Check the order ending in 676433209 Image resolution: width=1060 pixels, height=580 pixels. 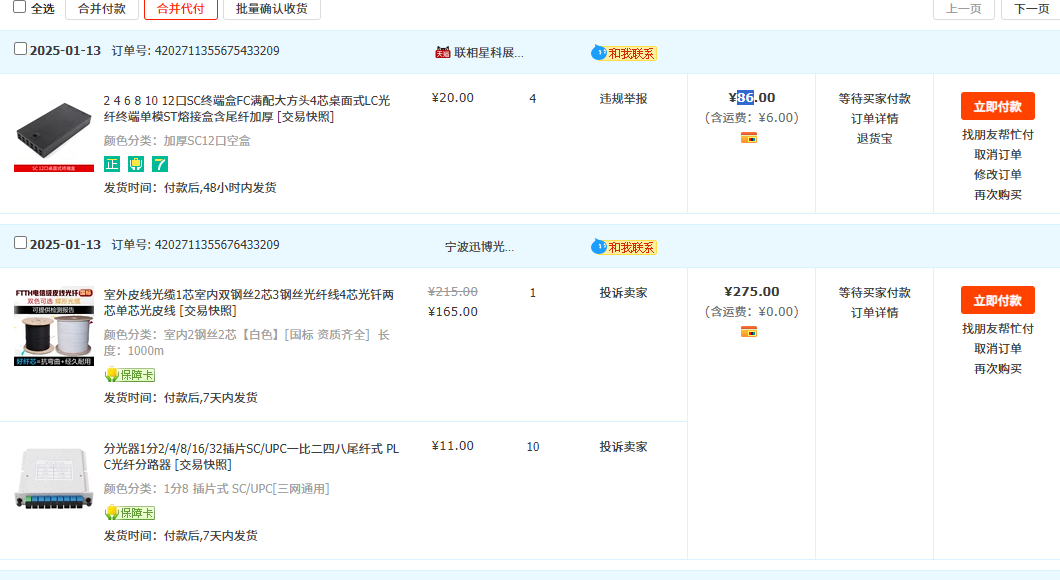21,243
